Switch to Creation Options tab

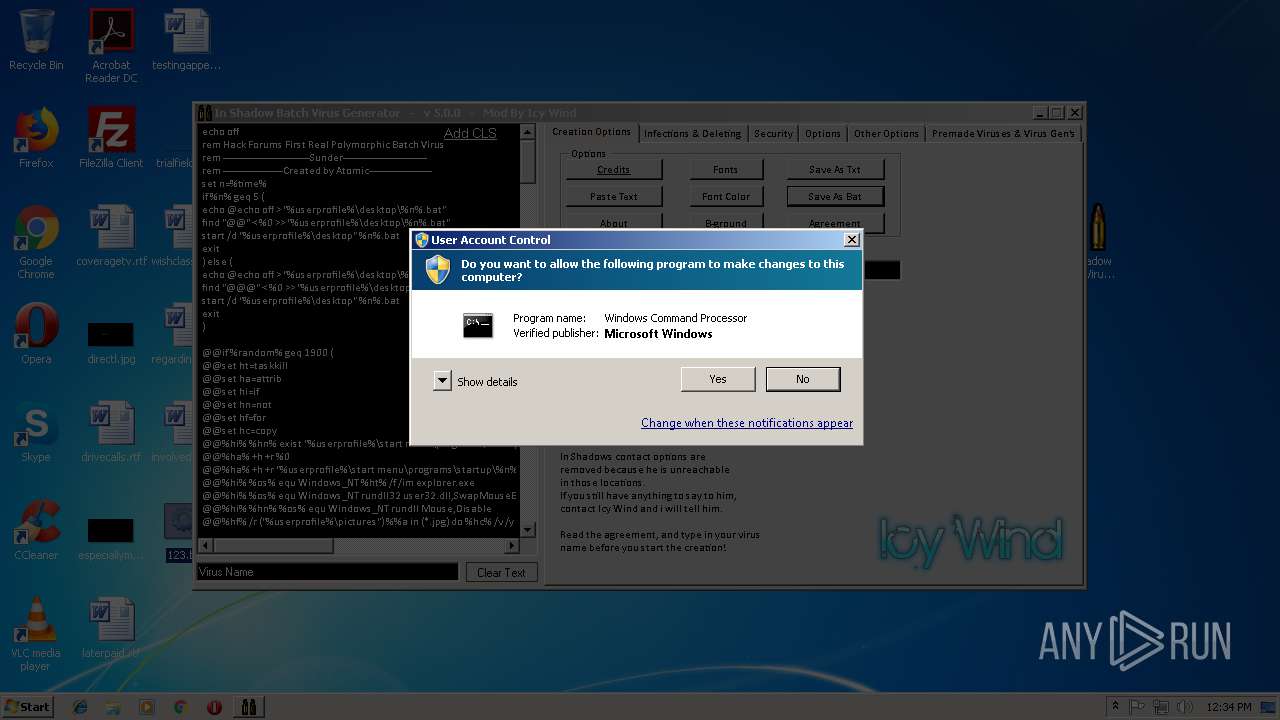(591, 132)
